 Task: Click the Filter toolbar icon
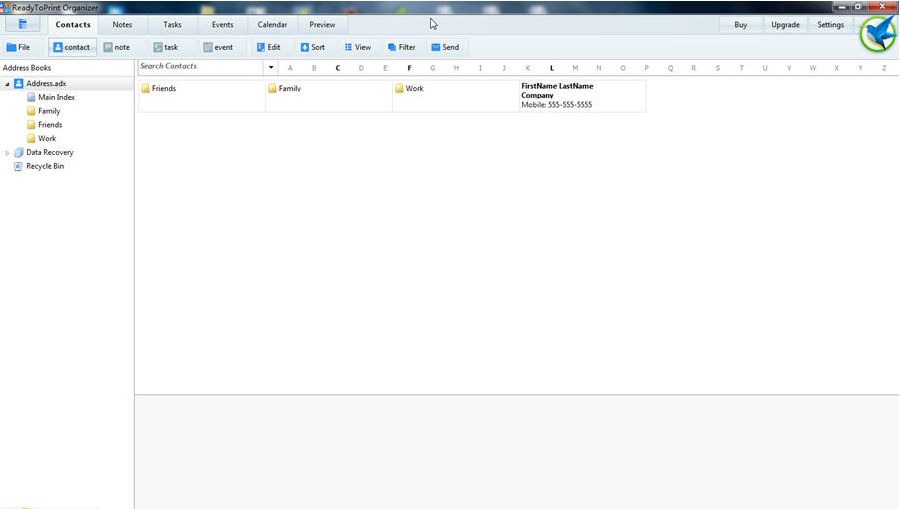(401, 47)
